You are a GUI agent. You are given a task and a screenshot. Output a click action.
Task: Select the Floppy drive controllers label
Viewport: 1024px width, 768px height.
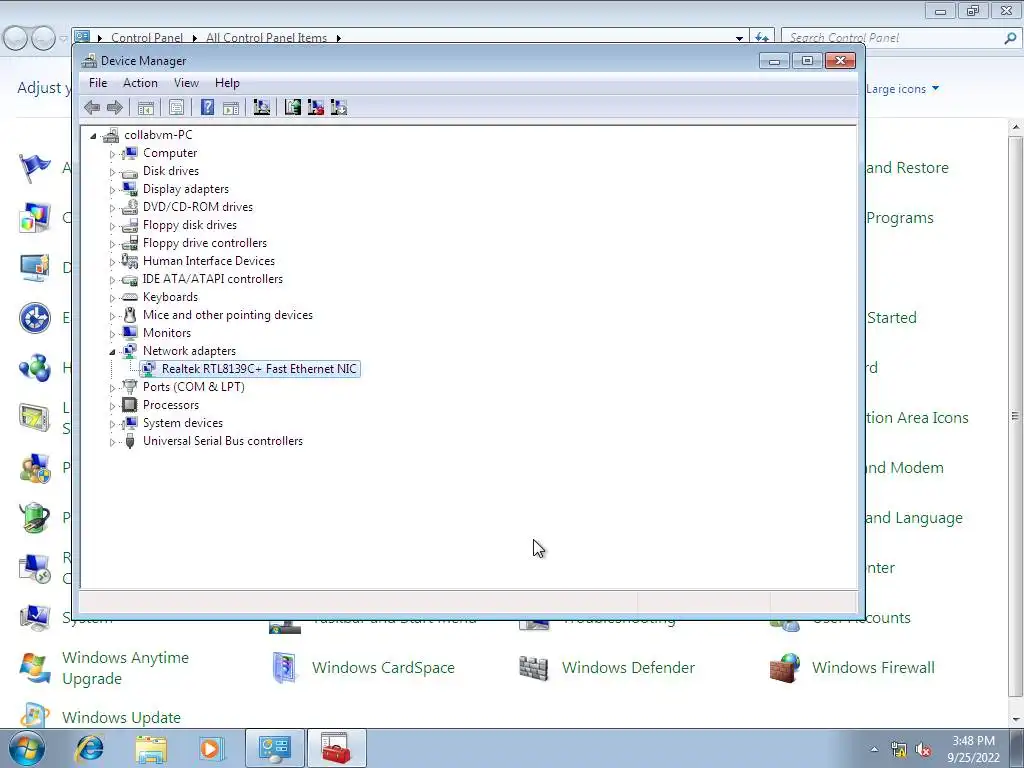[x=205, y=243]
